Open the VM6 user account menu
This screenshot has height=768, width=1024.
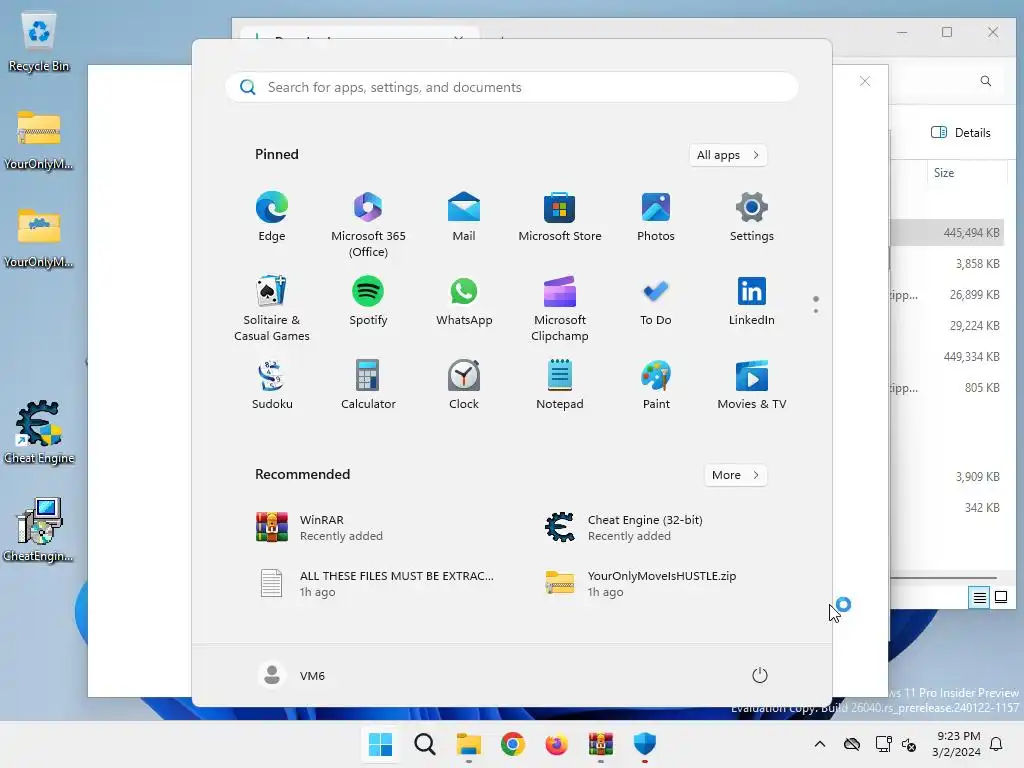[x=291, y=675]
